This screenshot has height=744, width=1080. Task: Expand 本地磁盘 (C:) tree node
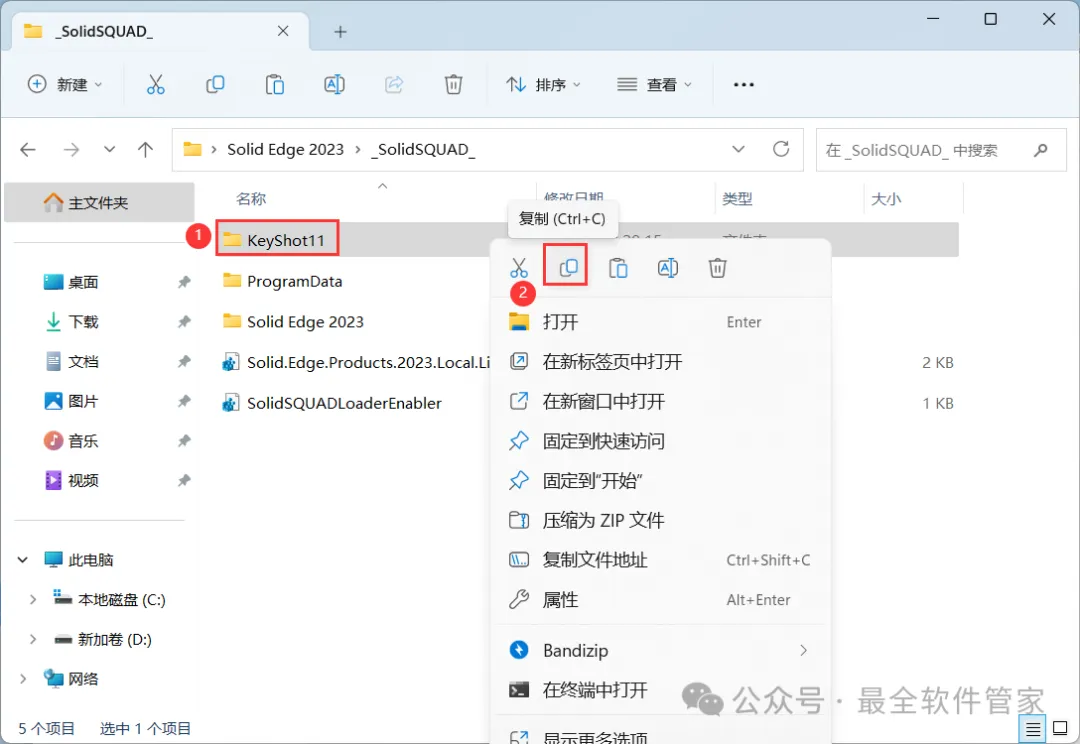click(32, 599)
